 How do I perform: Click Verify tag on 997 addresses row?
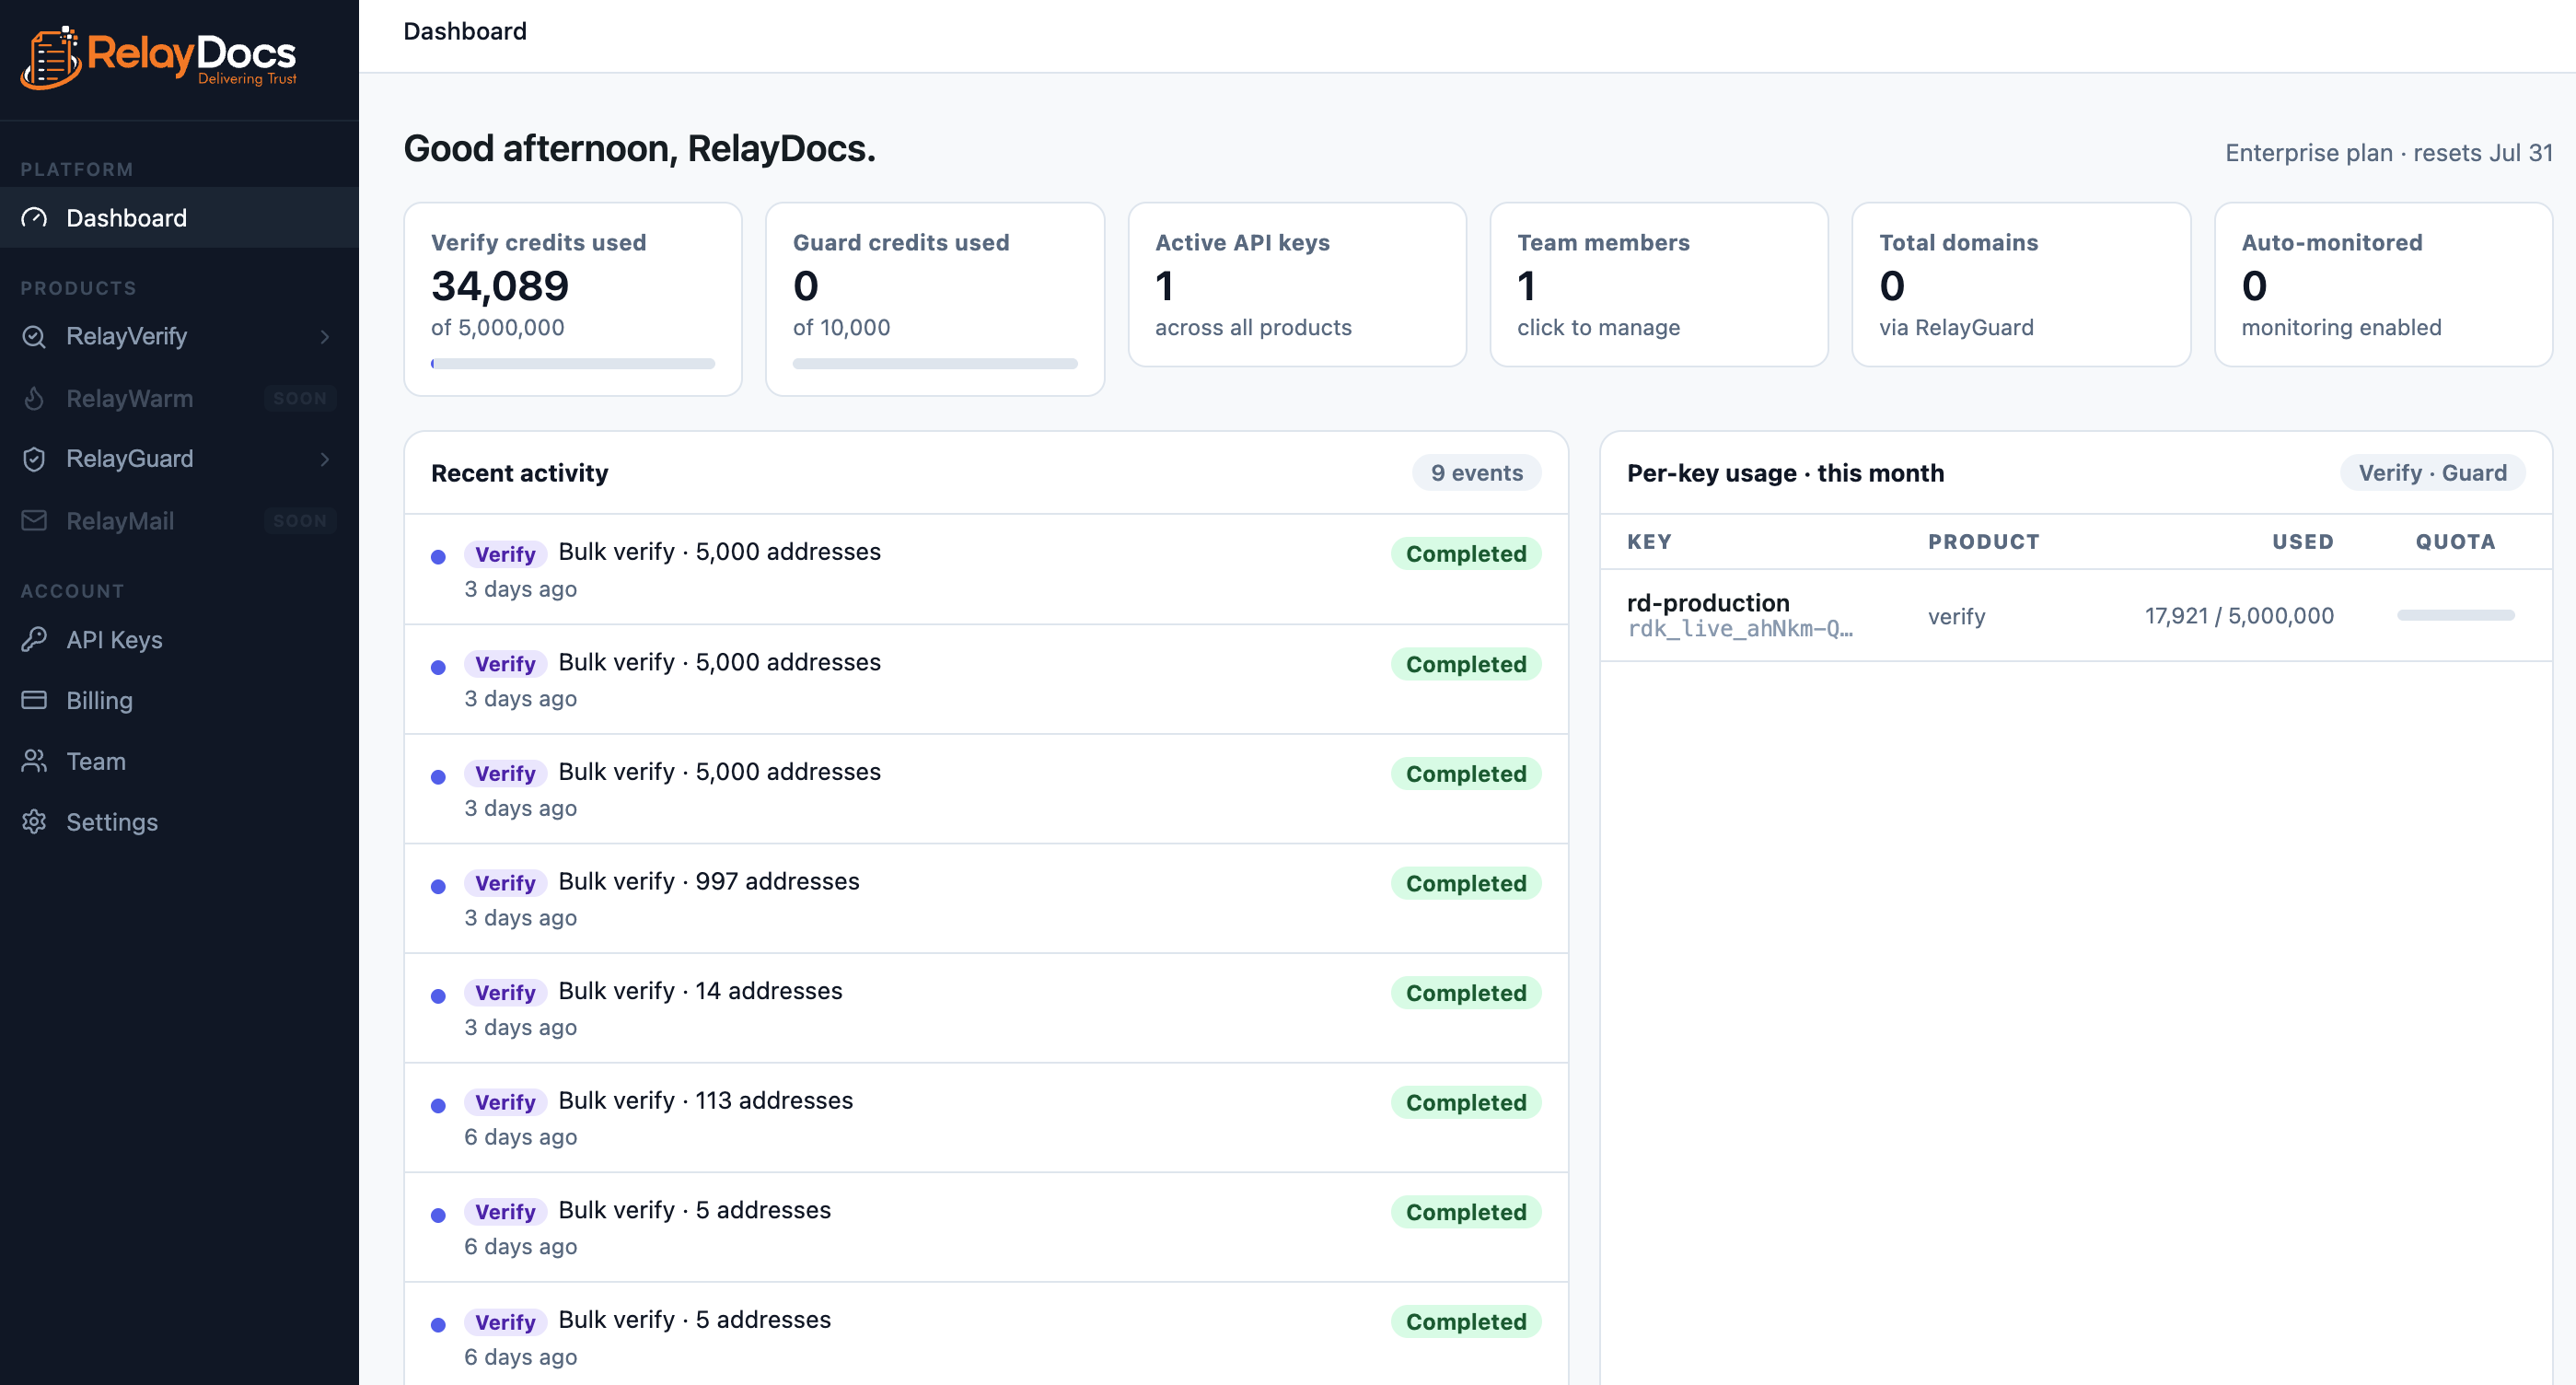505,883
